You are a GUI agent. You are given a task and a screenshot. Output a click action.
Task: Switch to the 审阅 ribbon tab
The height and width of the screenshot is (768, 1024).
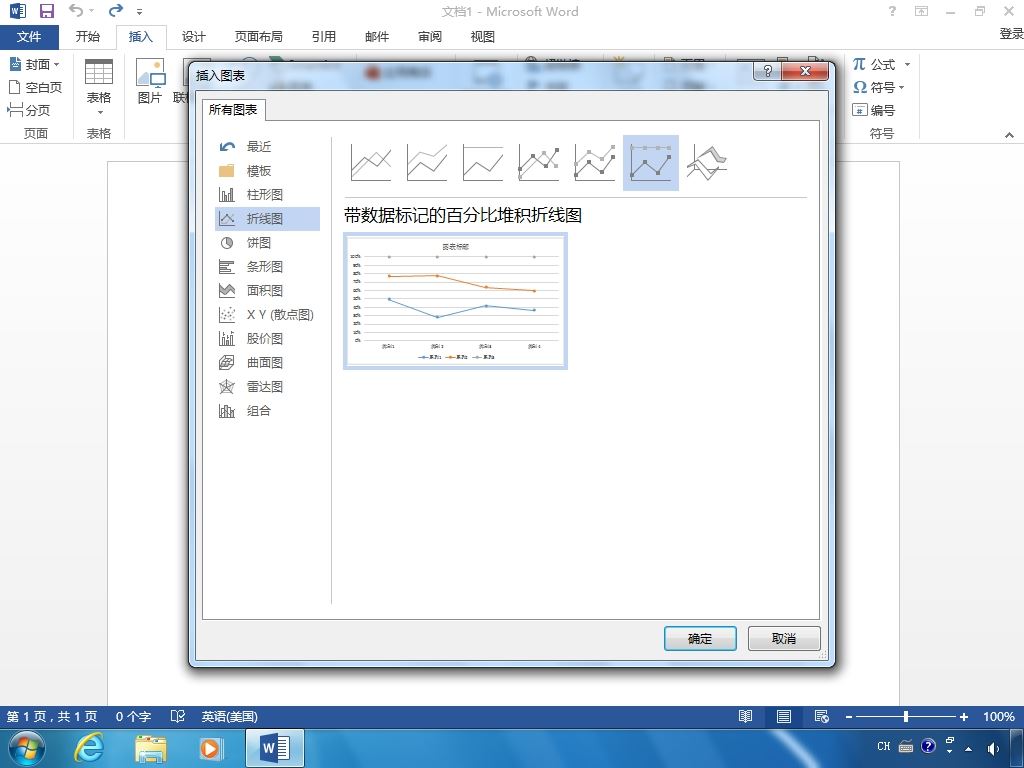[430, 37]
